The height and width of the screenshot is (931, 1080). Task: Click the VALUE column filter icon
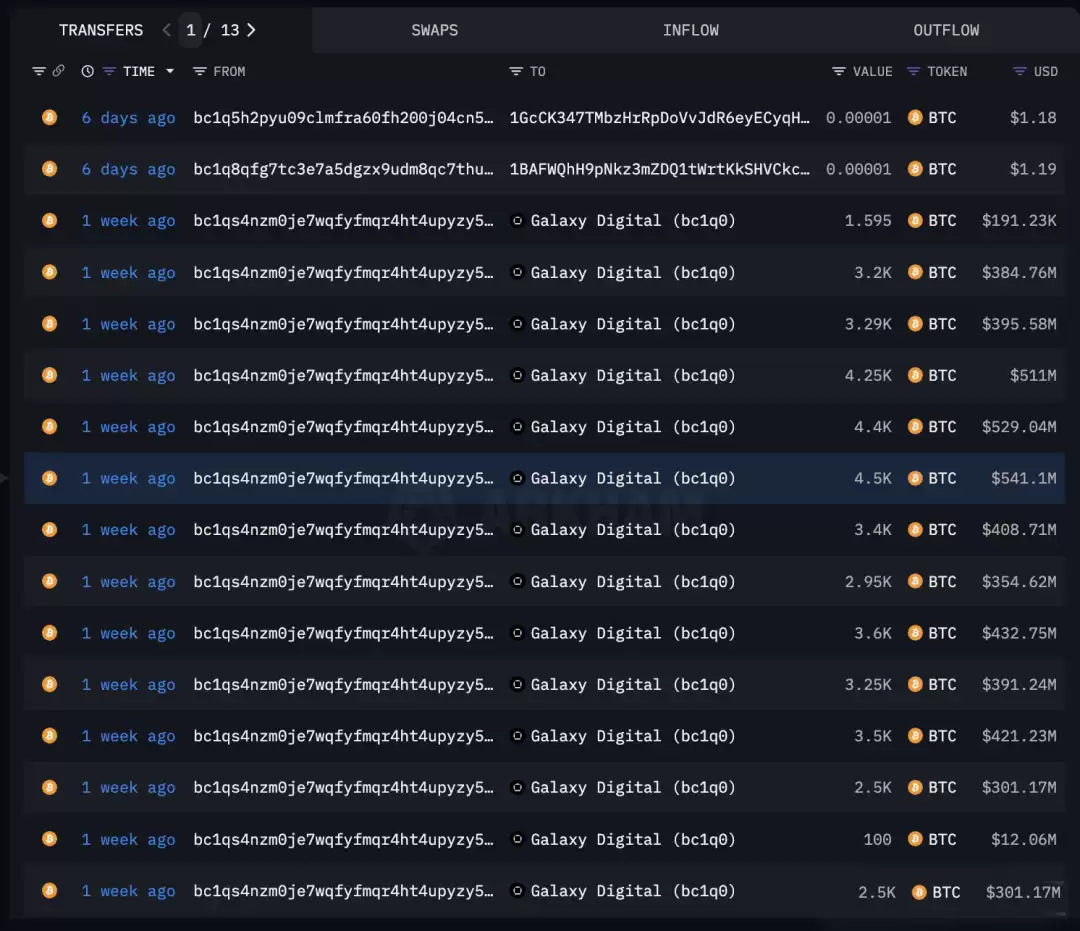pos(839,72)
